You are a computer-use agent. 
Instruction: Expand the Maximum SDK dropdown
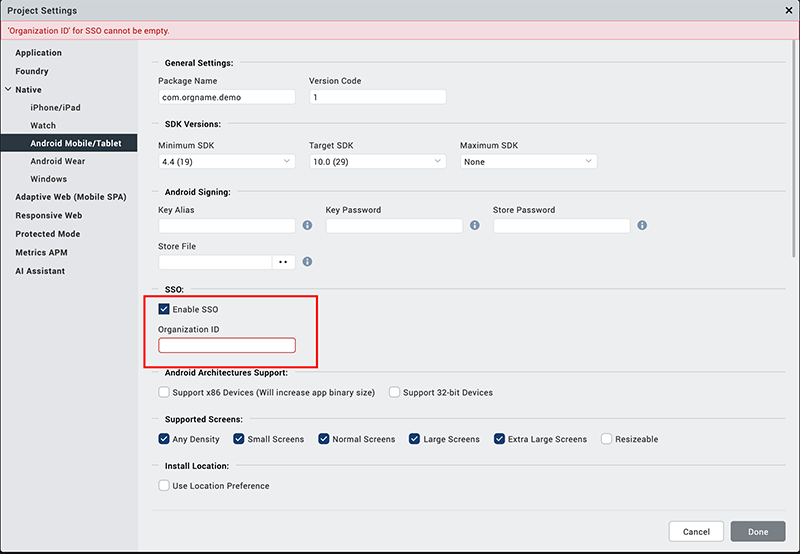528,161
